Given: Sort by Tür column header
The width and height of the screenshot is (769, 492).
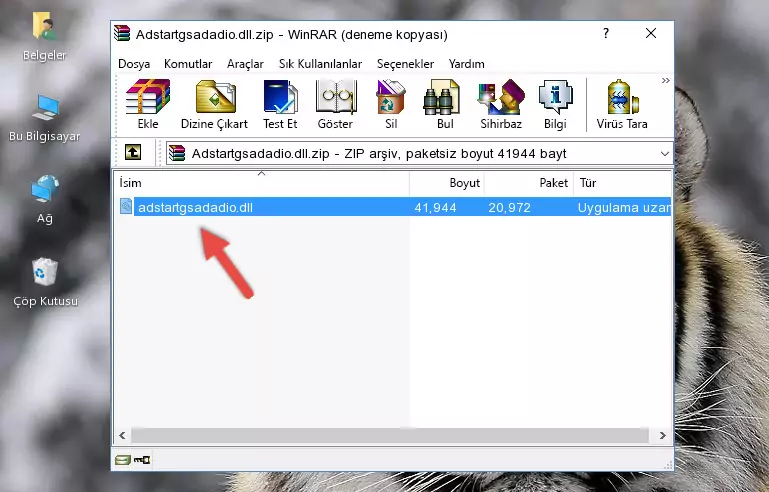Looking at the screenshot, I should 622,183.
